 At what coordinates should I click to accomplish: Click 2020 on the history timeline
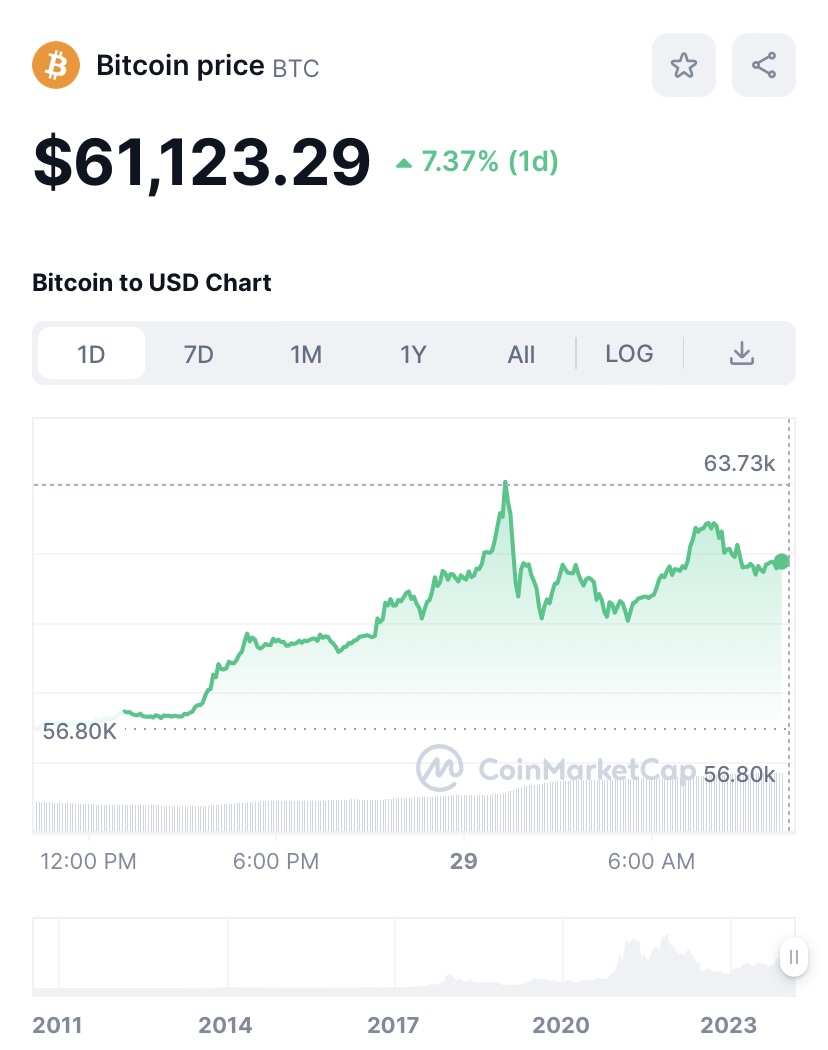pos(561,1025)
